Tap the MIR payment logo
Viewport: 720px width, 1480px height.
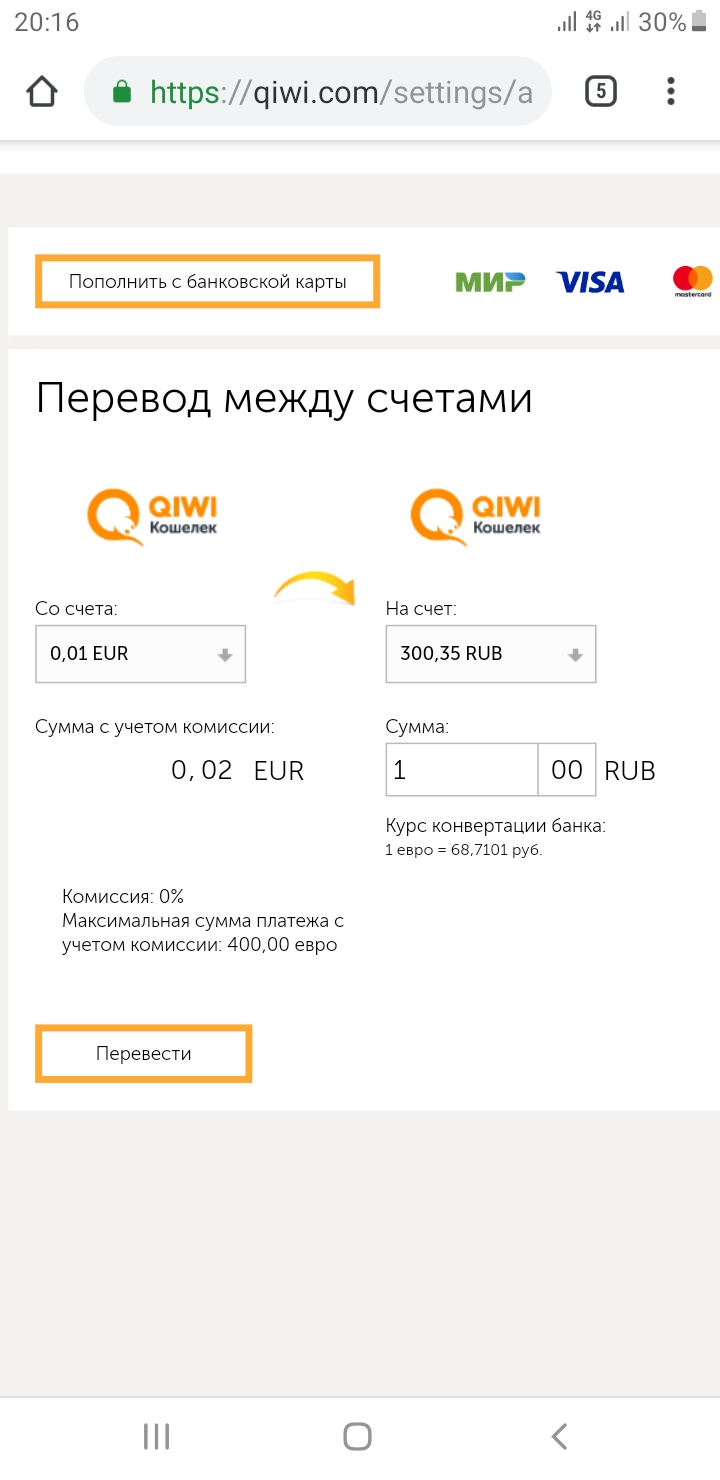tap(490, 282)
